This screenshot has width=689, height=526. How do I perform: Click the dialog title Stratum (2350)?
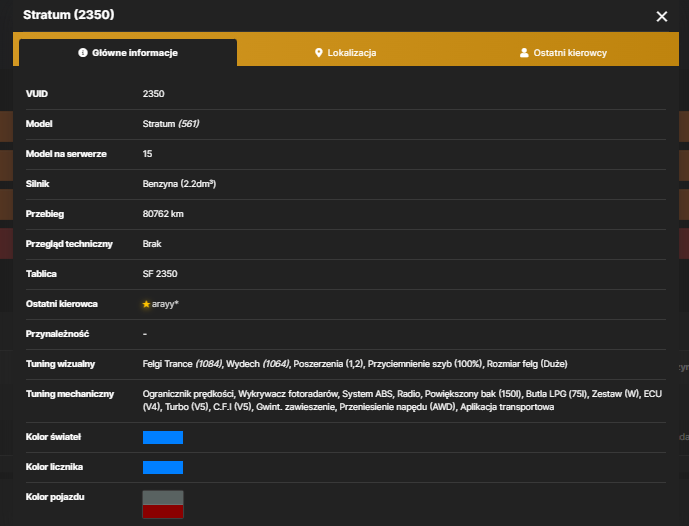click(x=69, y=15)
